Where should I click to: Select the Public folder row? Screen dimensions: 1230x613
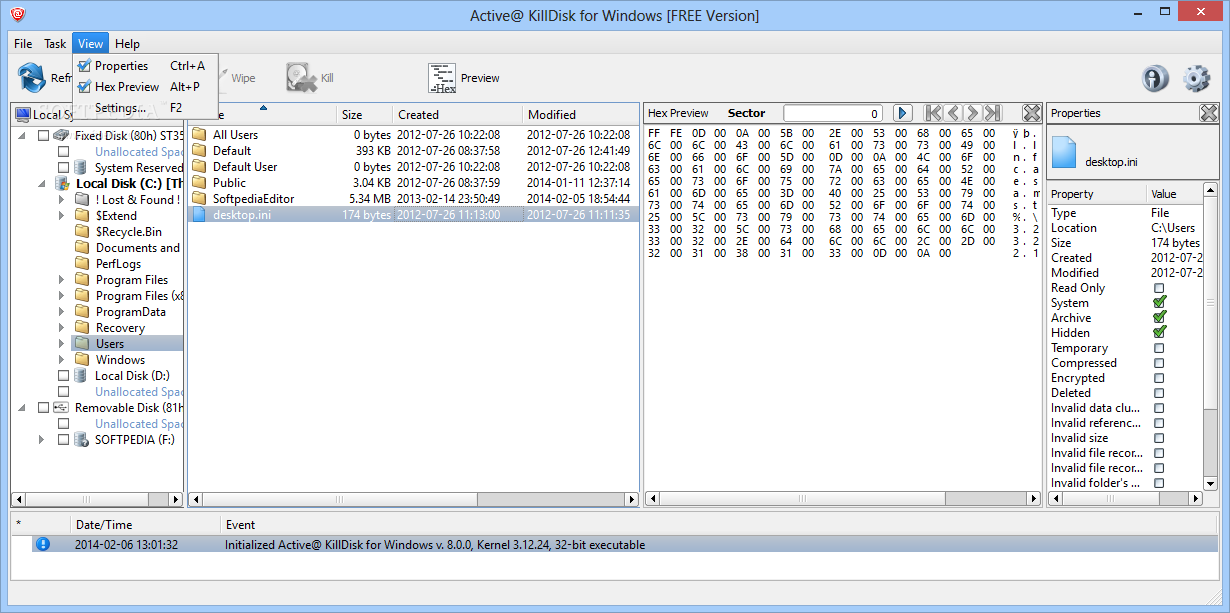[x=413, y=182]
